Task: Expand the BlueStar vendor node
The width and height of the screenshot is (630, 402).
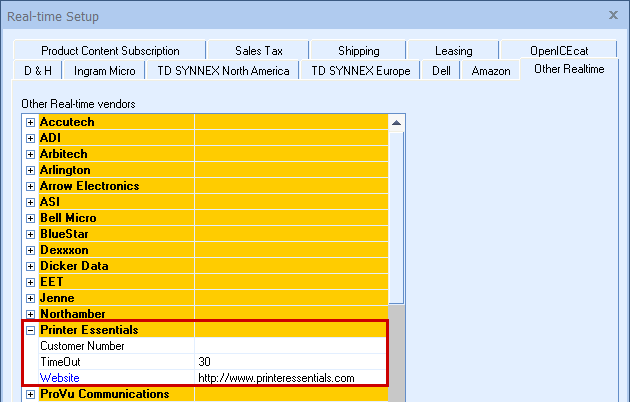Action: (x=31, y=234)
